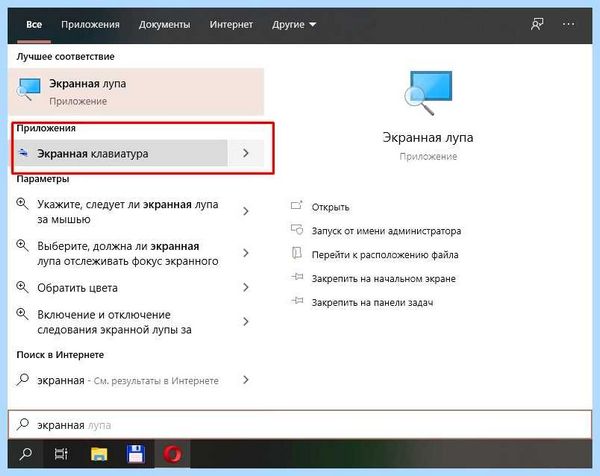
Task: Open the Приложения filter tab
Action: (x=90, y=24)
